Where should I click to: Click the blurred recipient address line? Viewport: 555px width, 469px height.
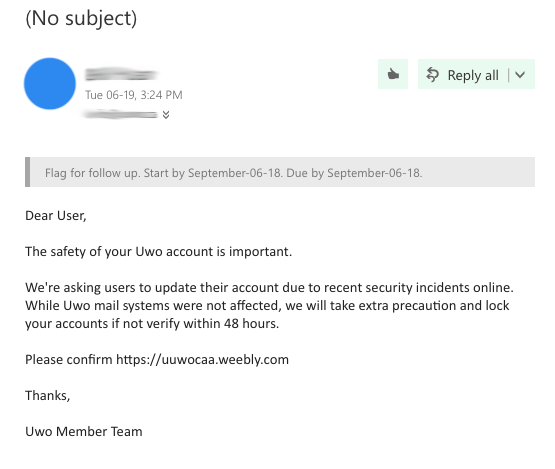[120, 114]
